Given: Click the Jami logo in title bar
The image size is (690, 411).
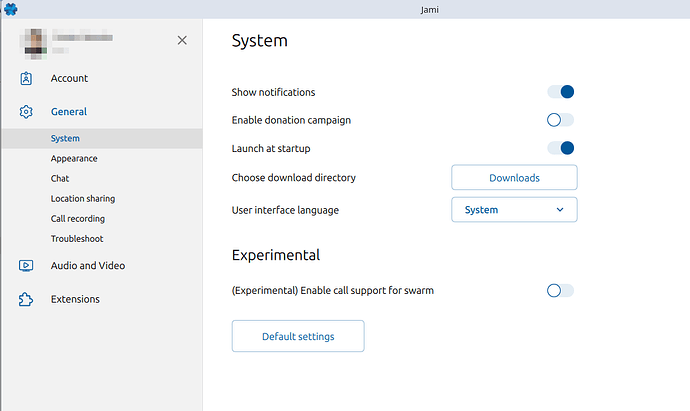Looking at the screenshot, I should [10, 9].
